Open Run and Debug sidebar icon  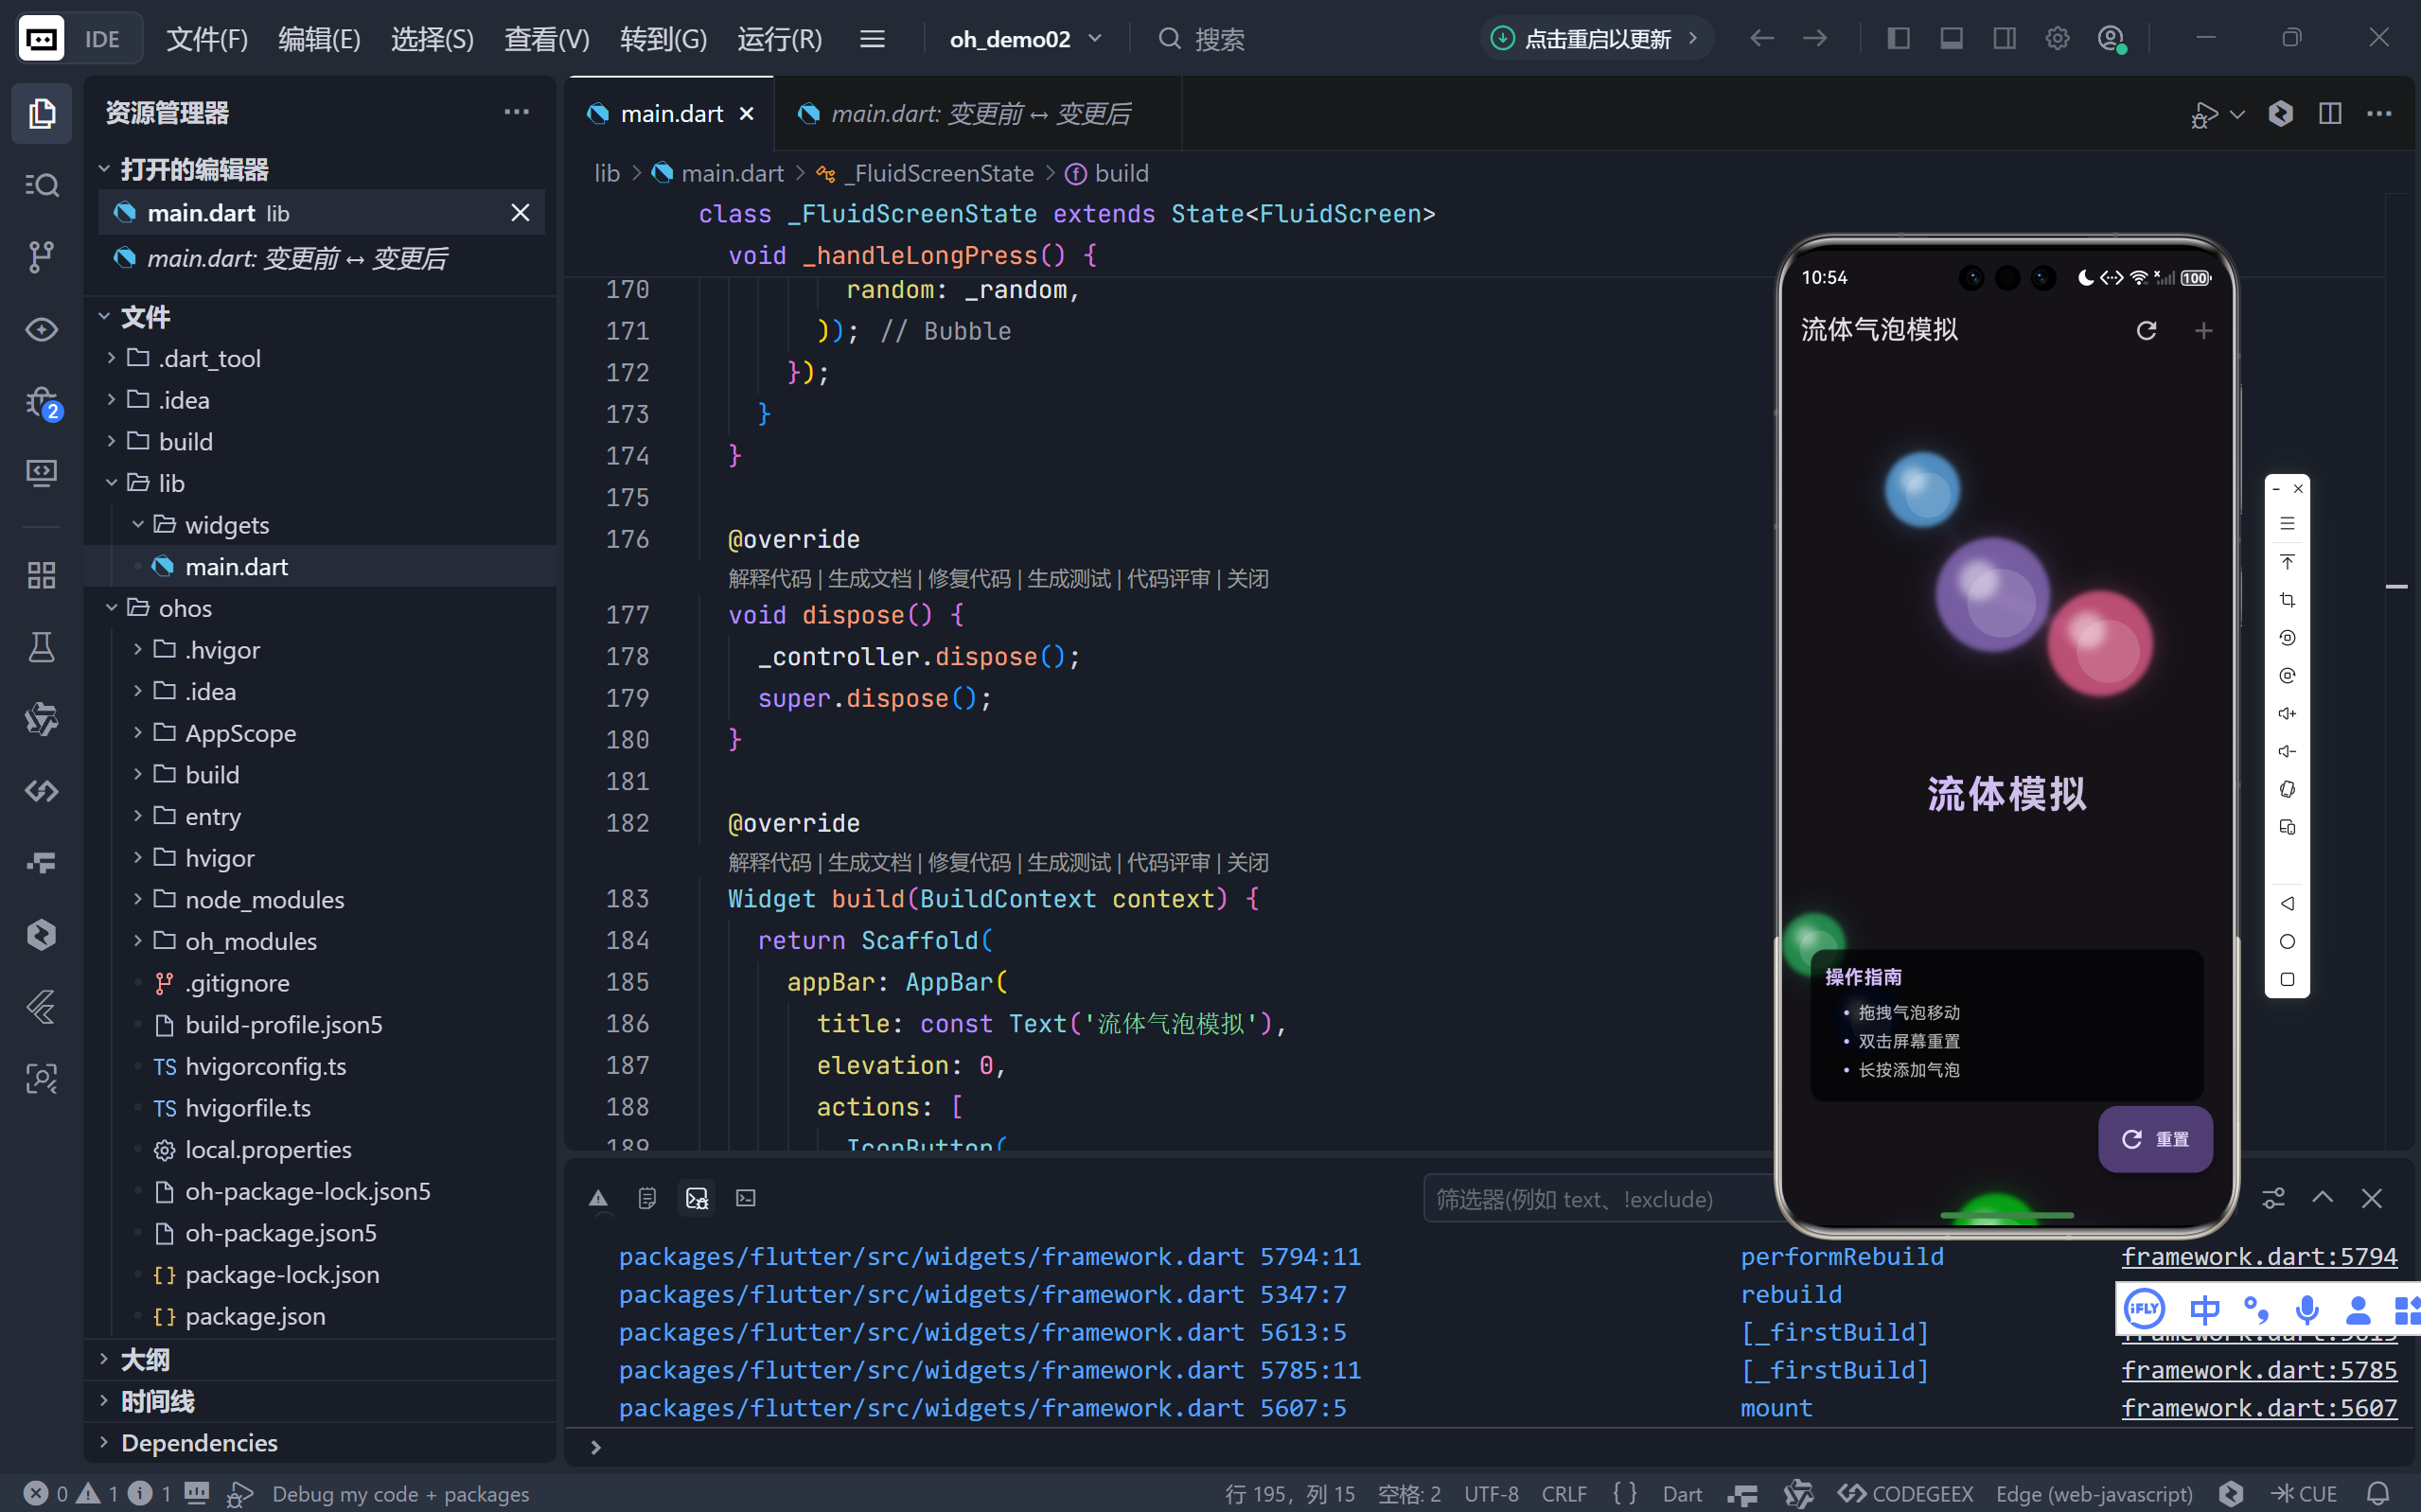tap(41, 402)
